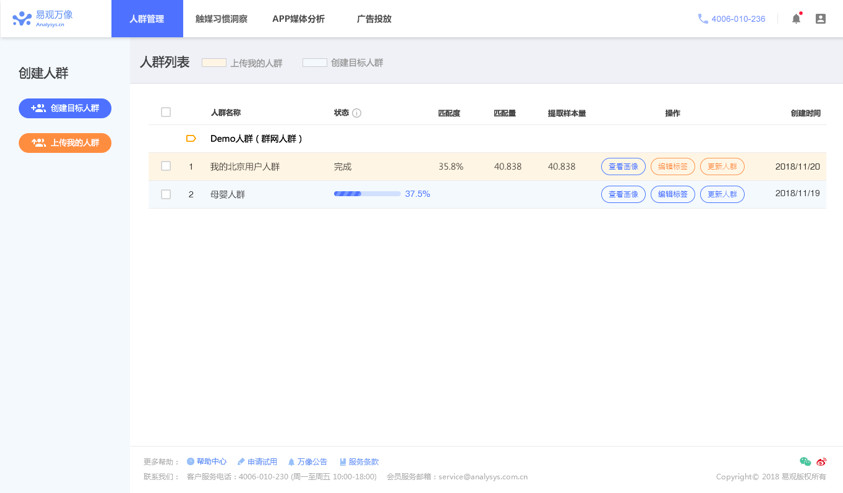Click the 上传我的人群 orange button
843x493 pixels.
(x=65, y=142)
